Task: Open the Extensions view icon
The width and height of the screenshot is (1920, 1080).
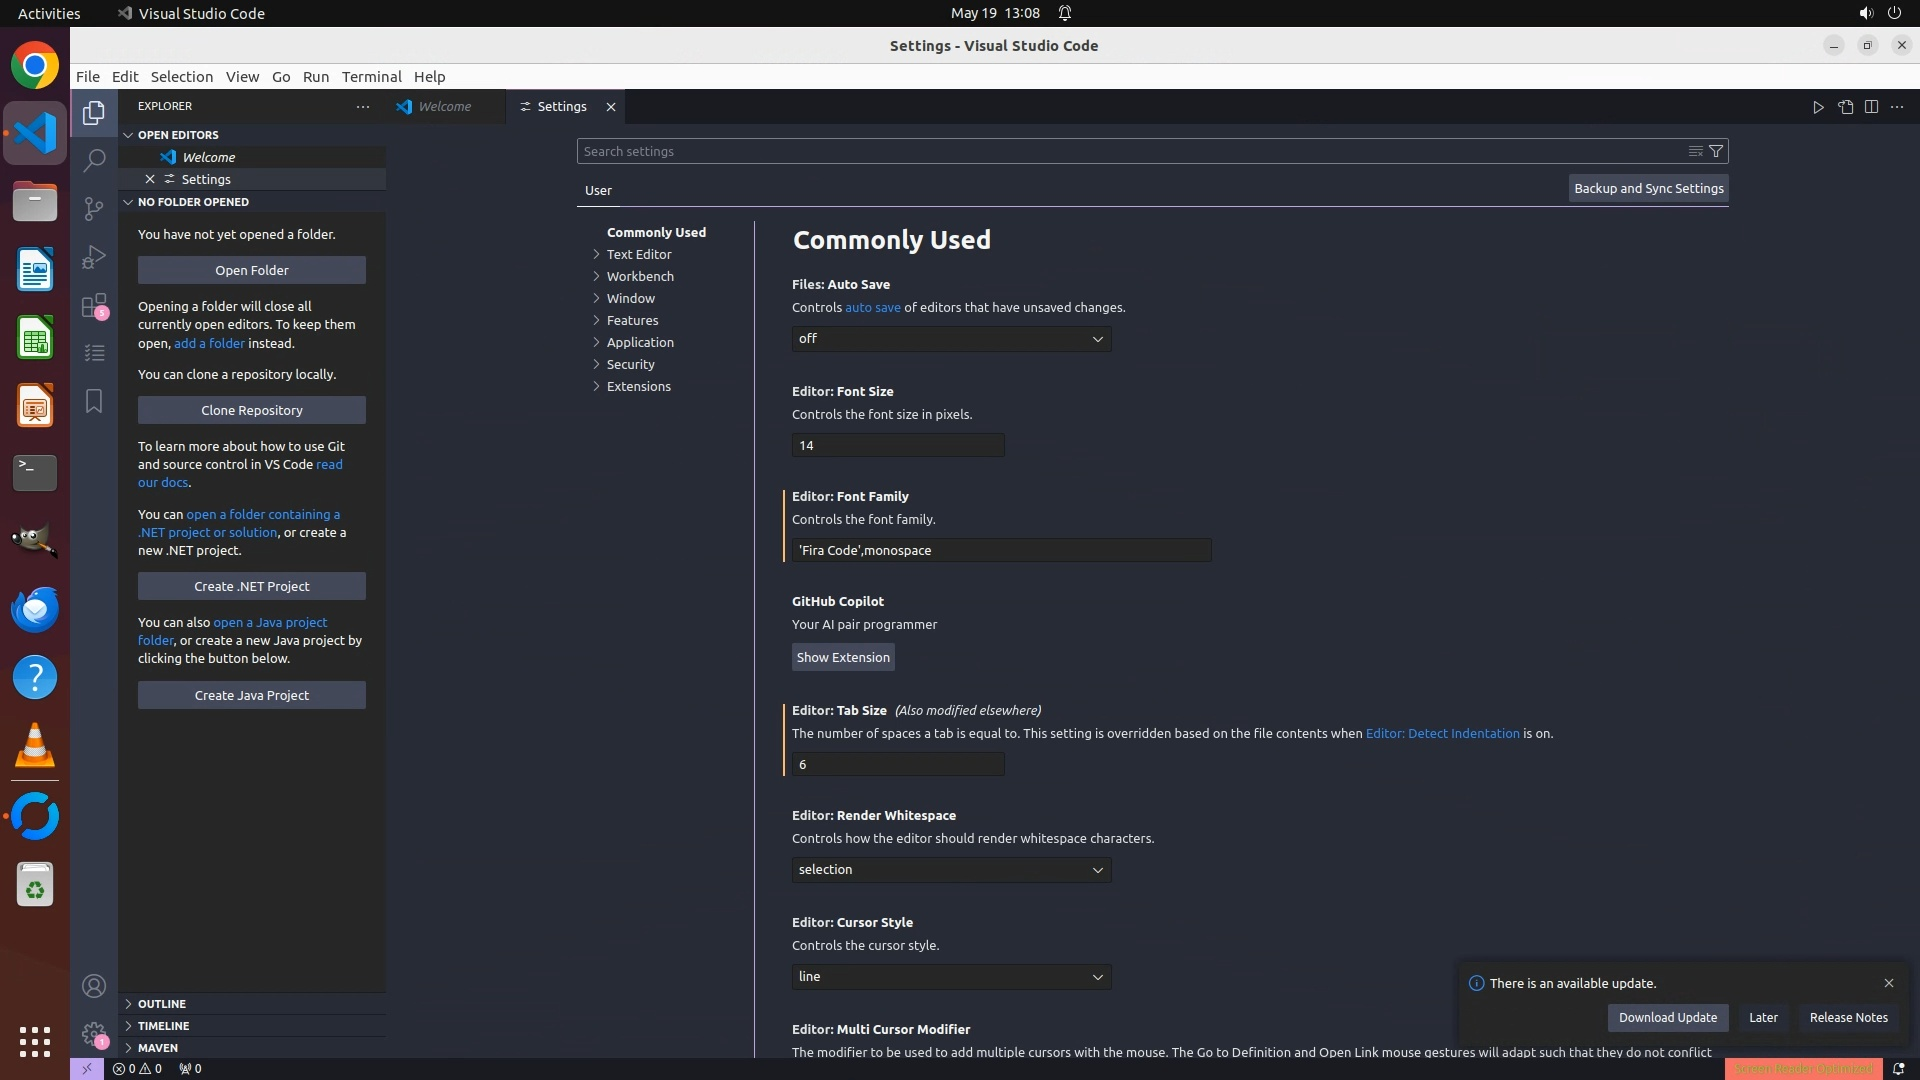Action: [x=94, y=305]
